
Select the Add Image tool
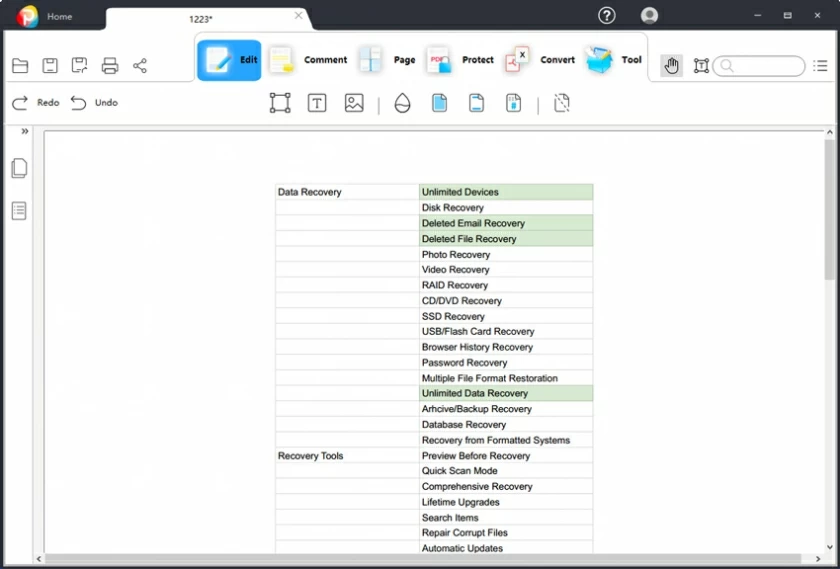354,103
